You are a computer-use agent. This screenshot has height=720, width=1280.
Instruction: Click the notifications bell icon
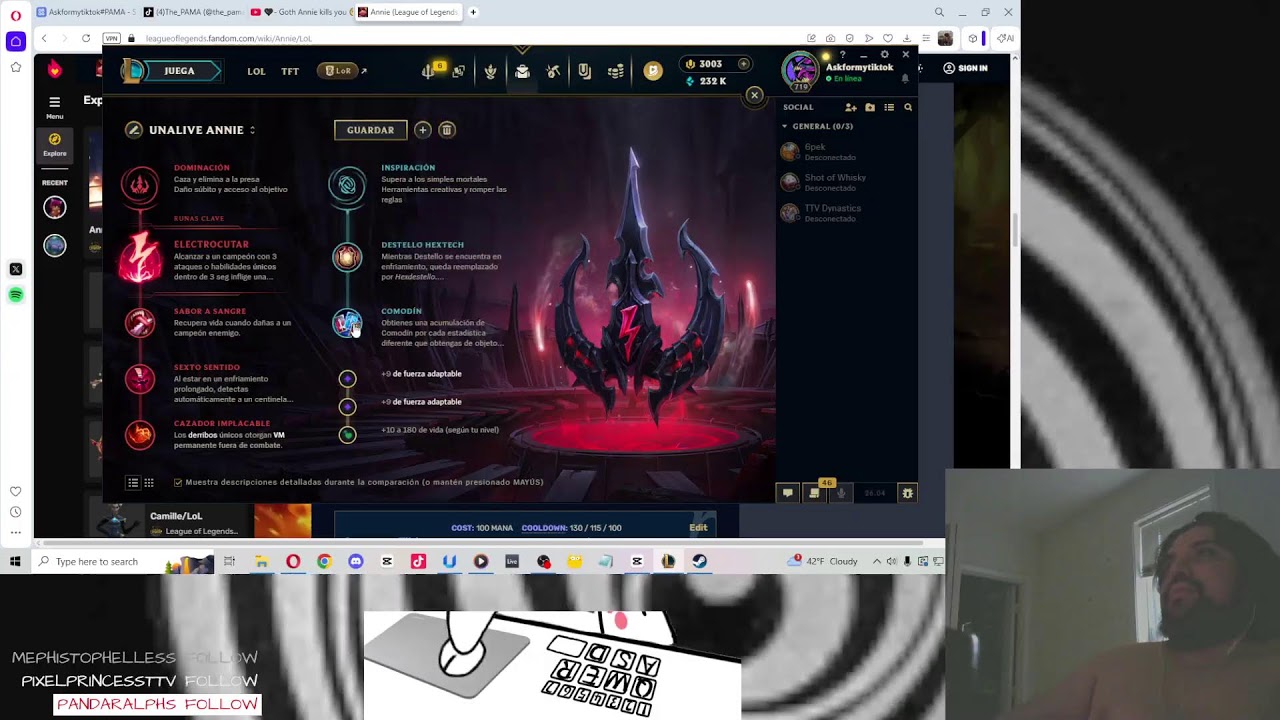tap(905, 78)
